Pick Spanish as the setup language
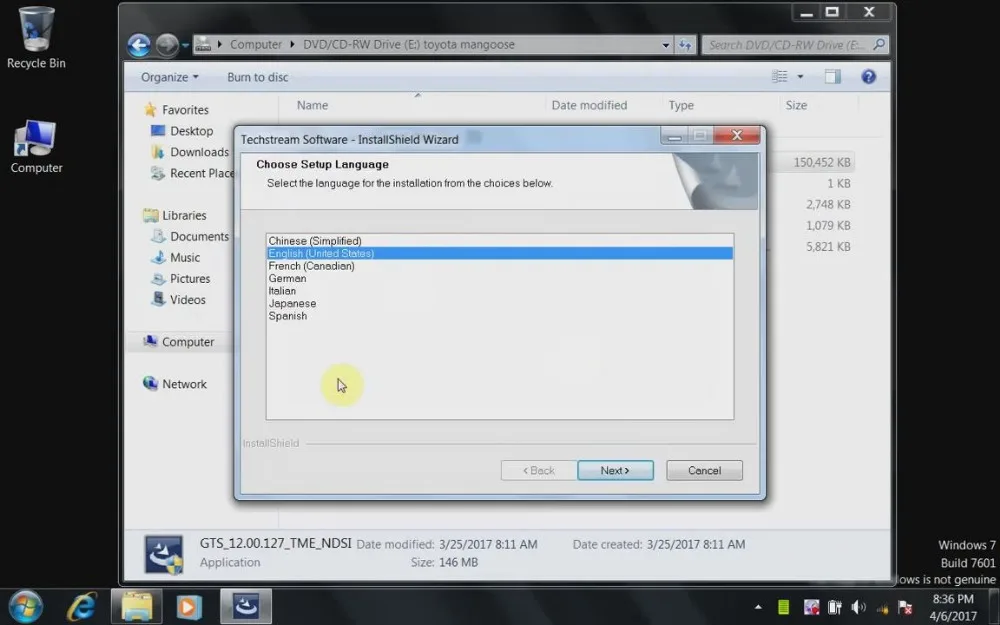The height and width of the screenshot is (625, 1000). (x=499, y=316)
